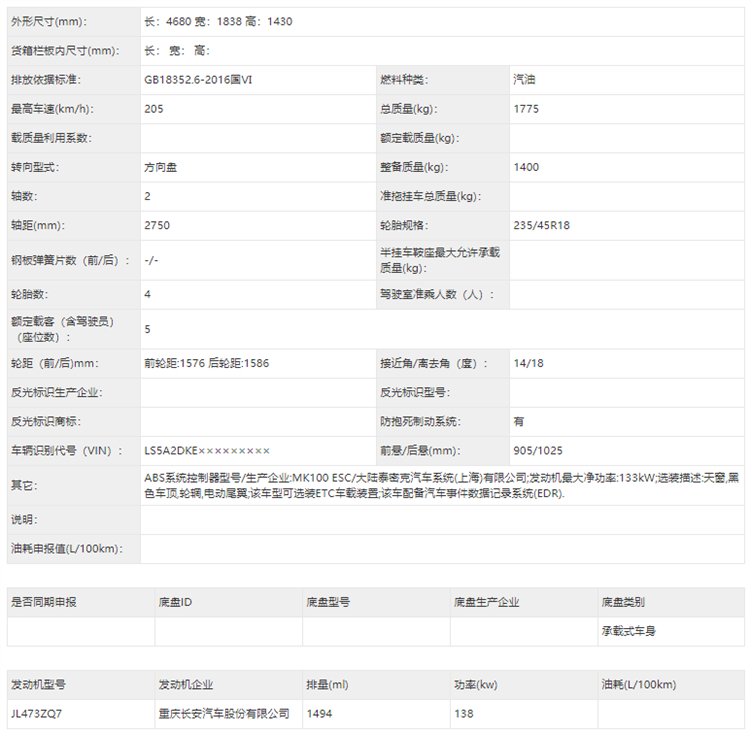
Task: Select the curb weight value 1400
Action: pos(526,167)
